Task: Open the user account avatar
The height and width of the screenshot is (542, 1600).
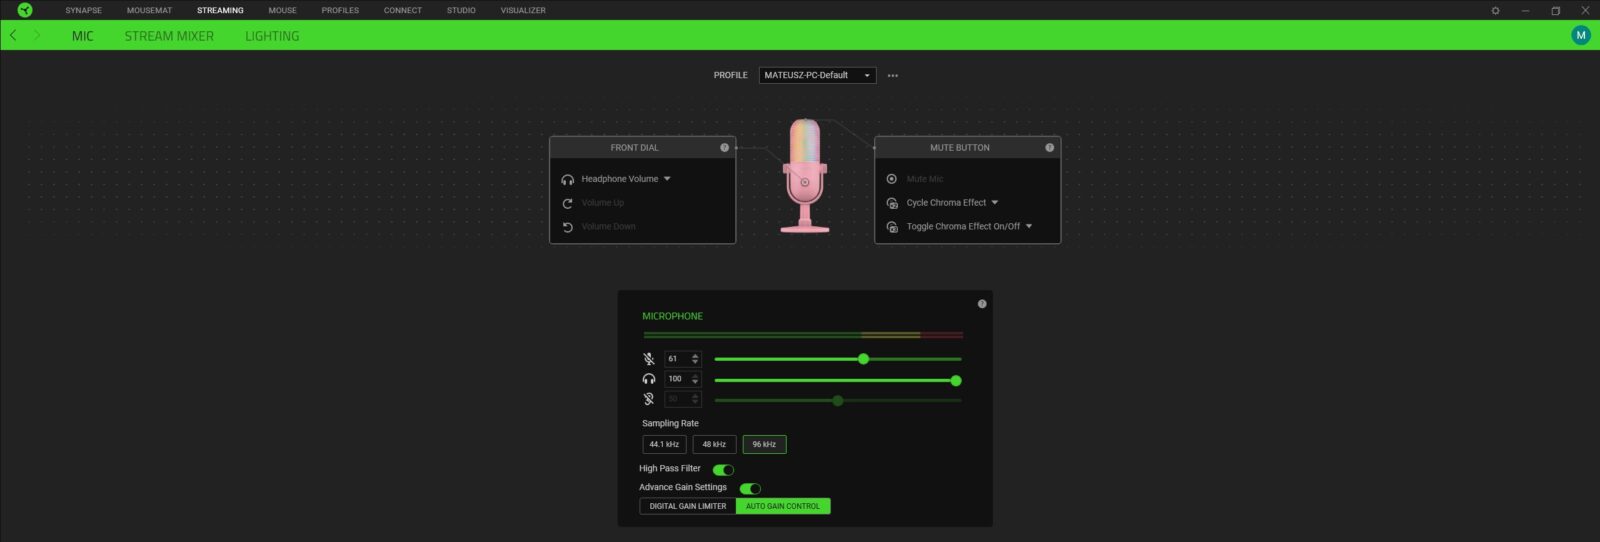Action: tap(1581, 35)
